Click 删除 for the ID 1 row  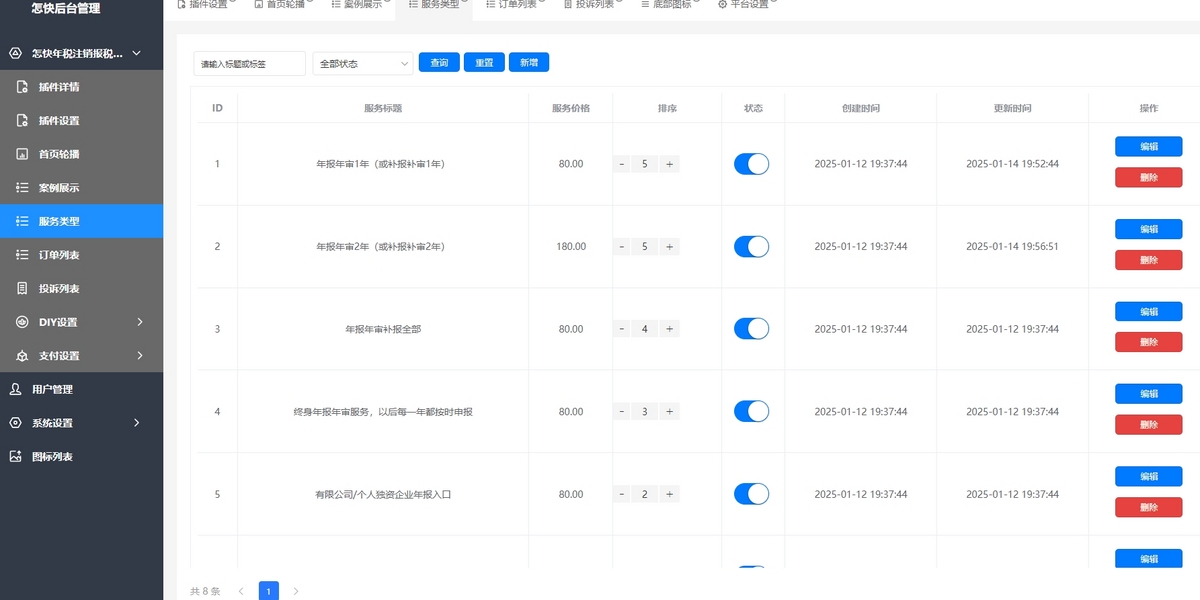(x=1149, y=178)
